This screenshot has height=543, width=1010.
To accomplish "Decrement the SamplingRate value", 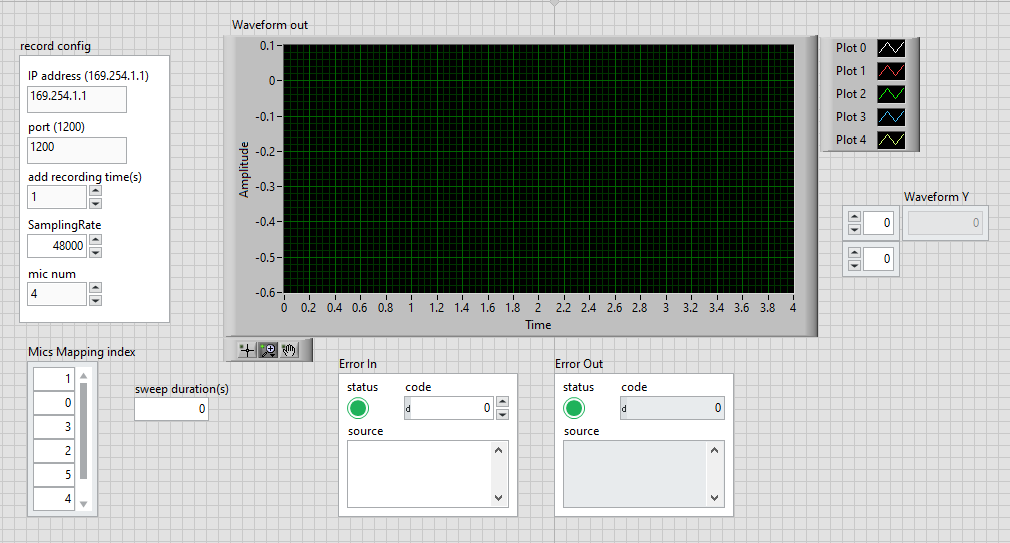I will click(x=95, y=252).
